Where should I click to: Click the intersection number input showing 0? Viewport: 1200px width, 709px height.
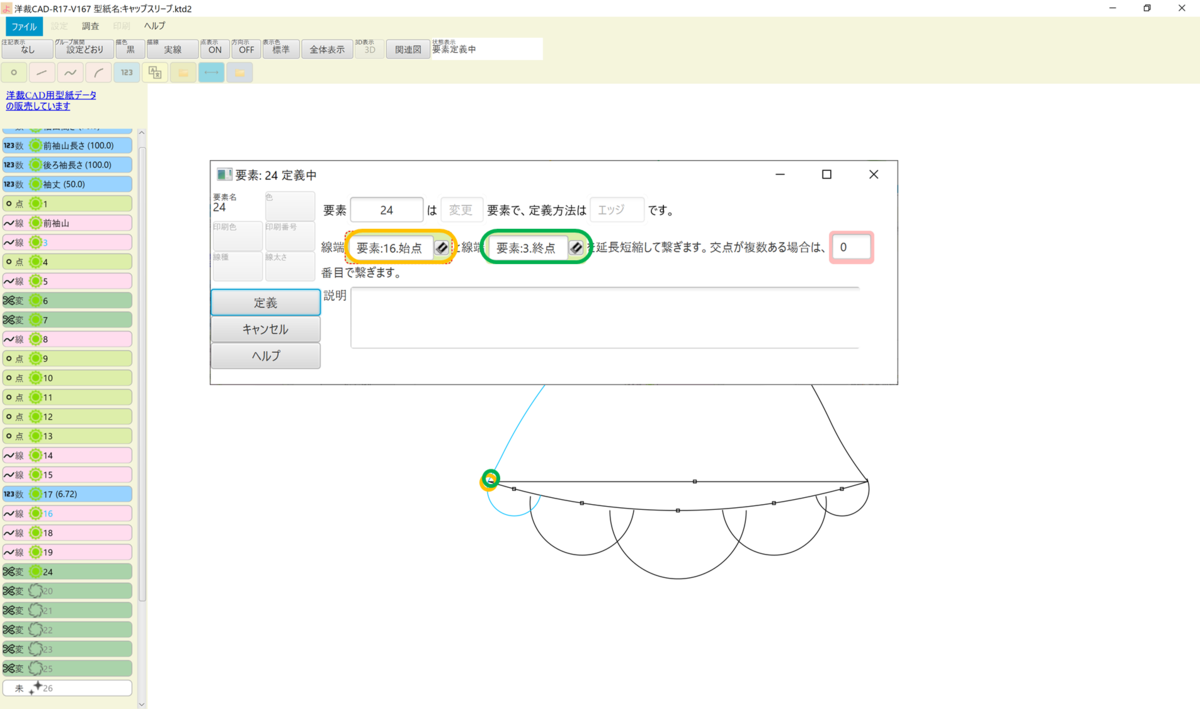point(852,247)
